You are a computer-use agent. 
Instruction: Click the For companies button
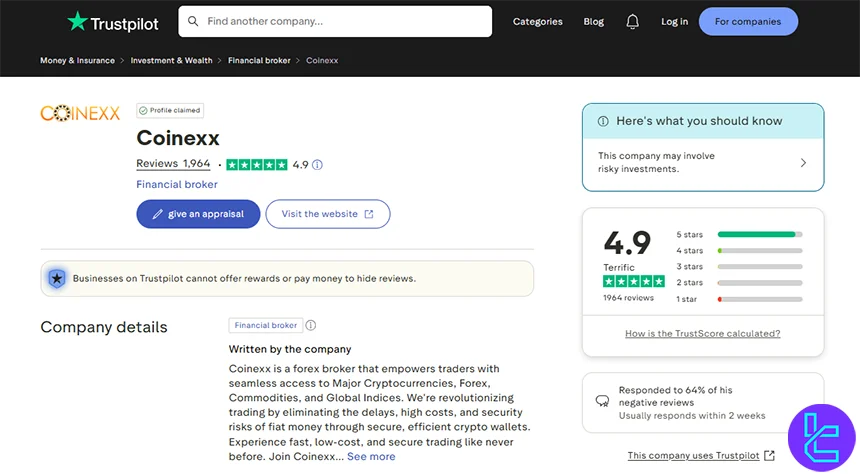pyautogui.click(x=748, y=21)
